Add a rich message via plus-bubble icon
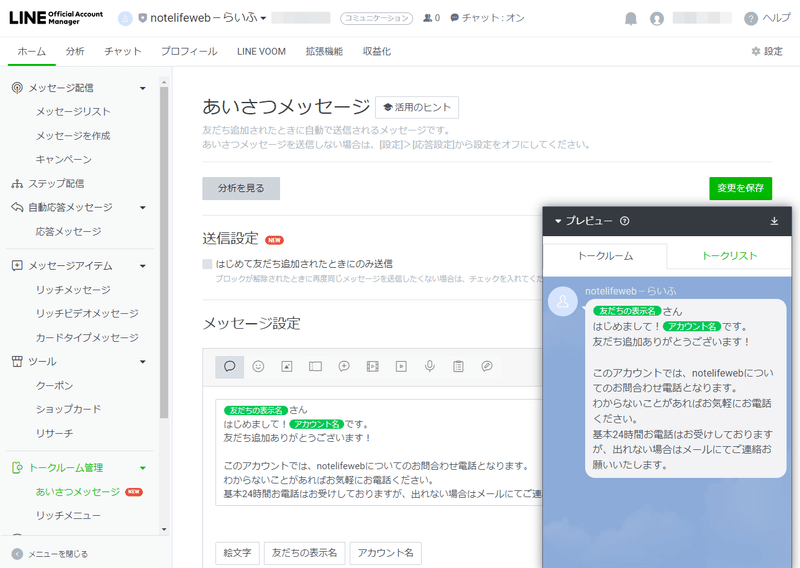 click(344, 366)
